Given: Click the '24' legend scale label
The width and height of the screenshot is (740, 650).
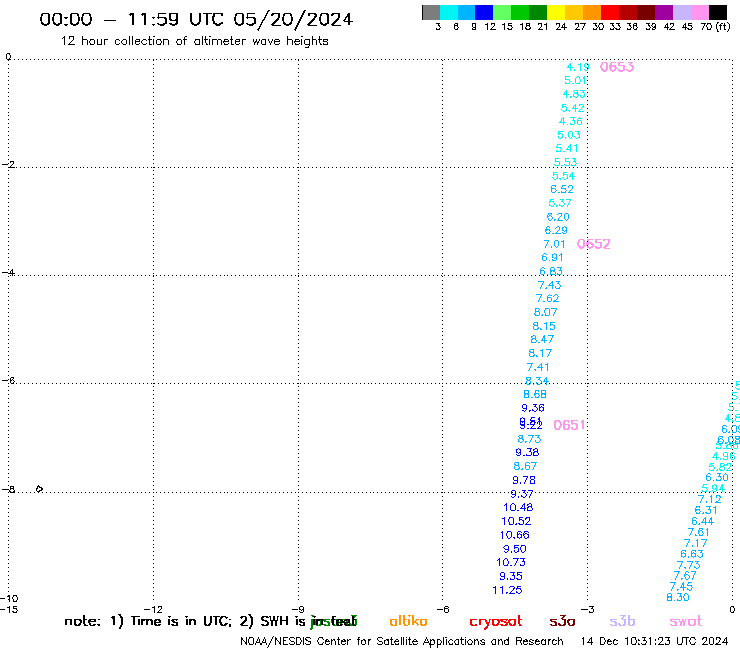Looking at the screenshot, I should click(561, 27).
